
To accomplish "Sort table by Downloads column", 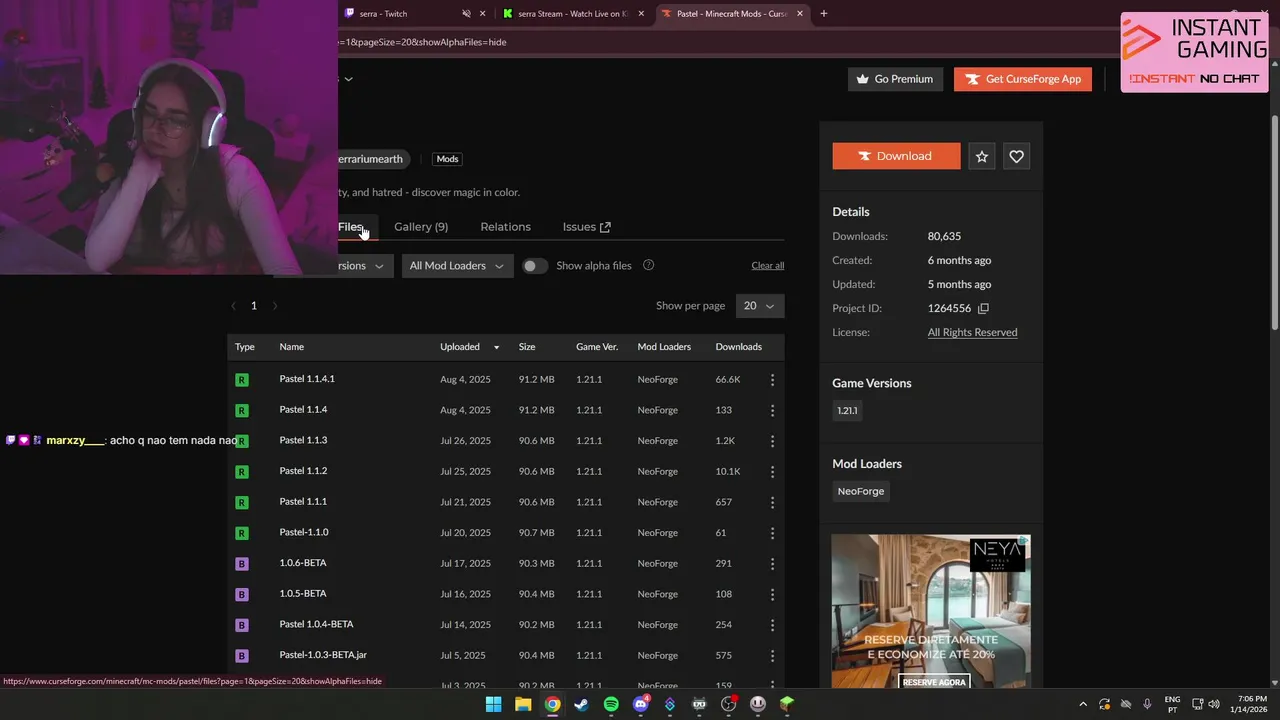I will tap(738, 347).
